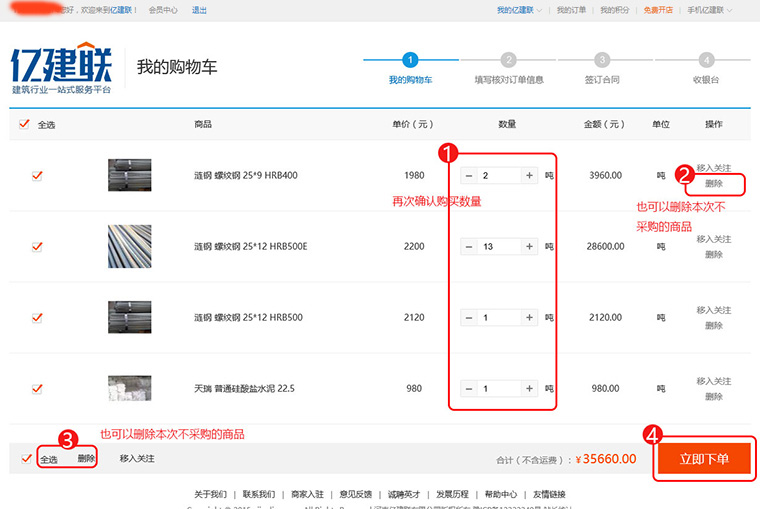This screenshot has width=760, height=509.
Task: Open 帮助中心 footer link
Action: point(501,494)
